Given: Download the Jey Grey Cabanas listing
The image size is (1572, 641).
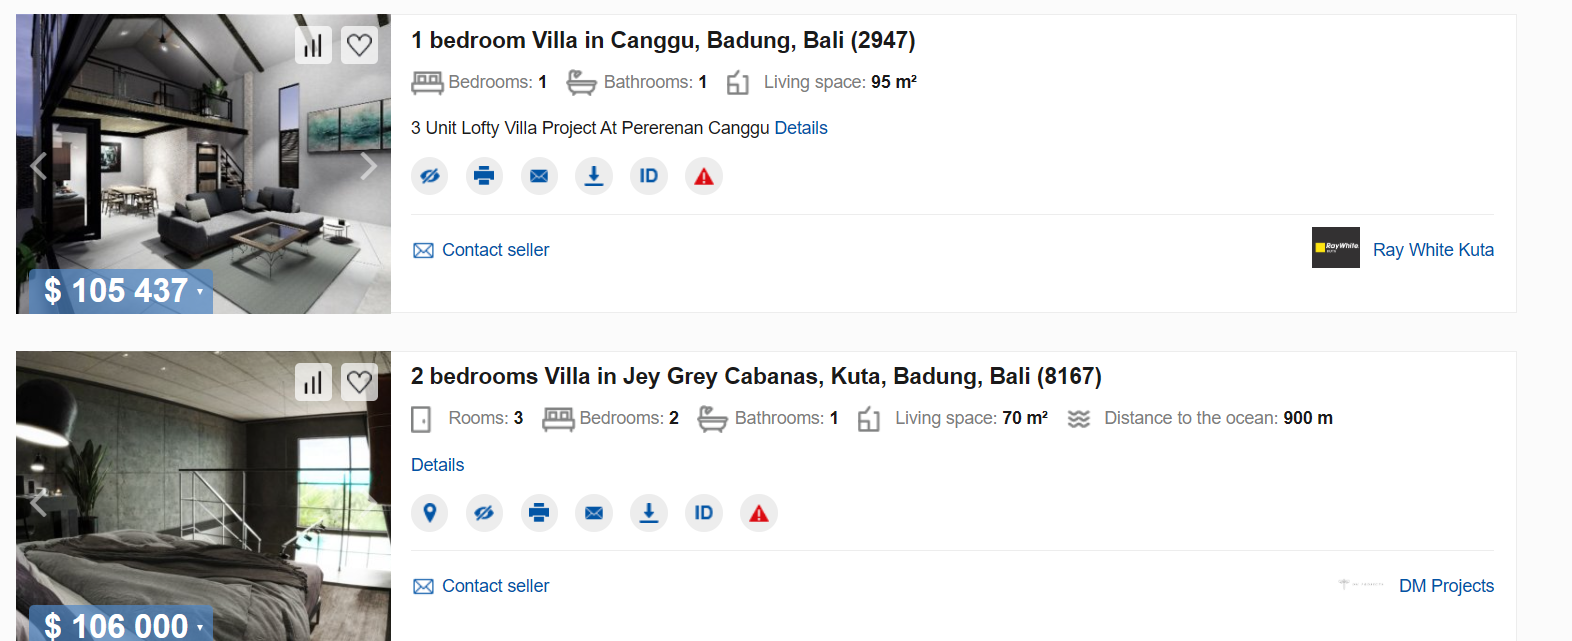Looking at the screenshot, I should coord(649,513).
